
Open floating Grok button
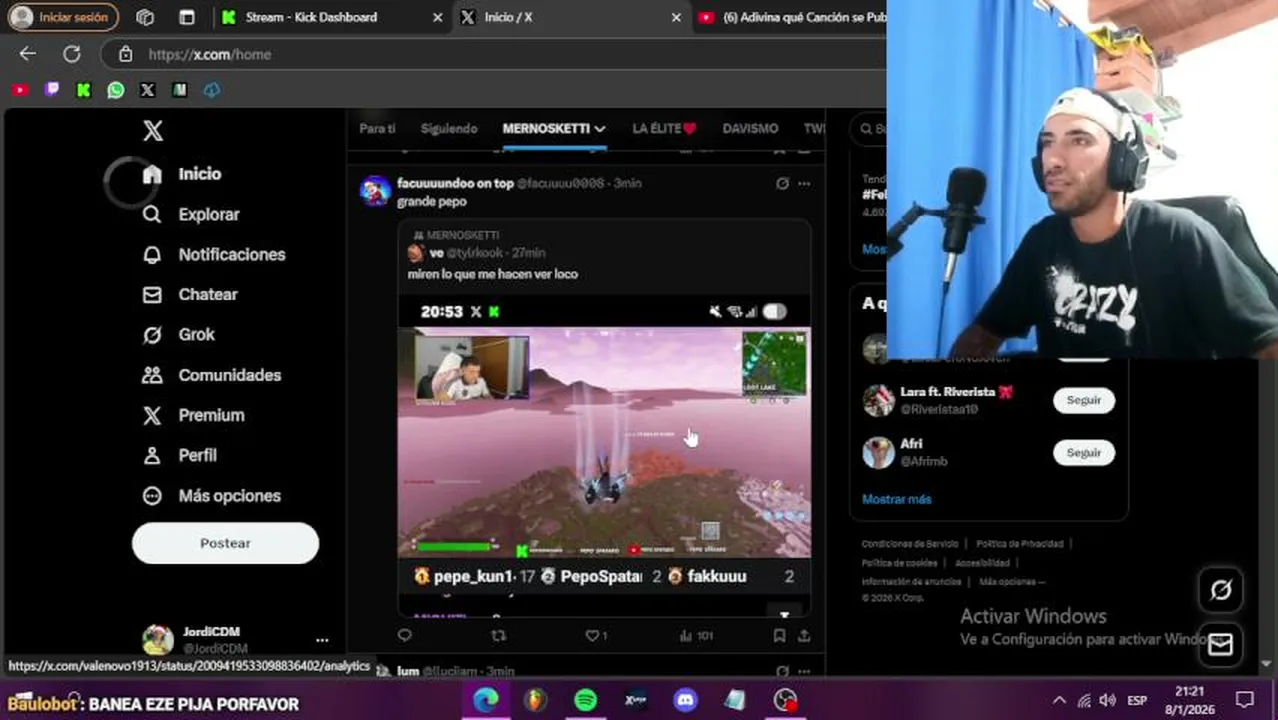pos(1221,590)
